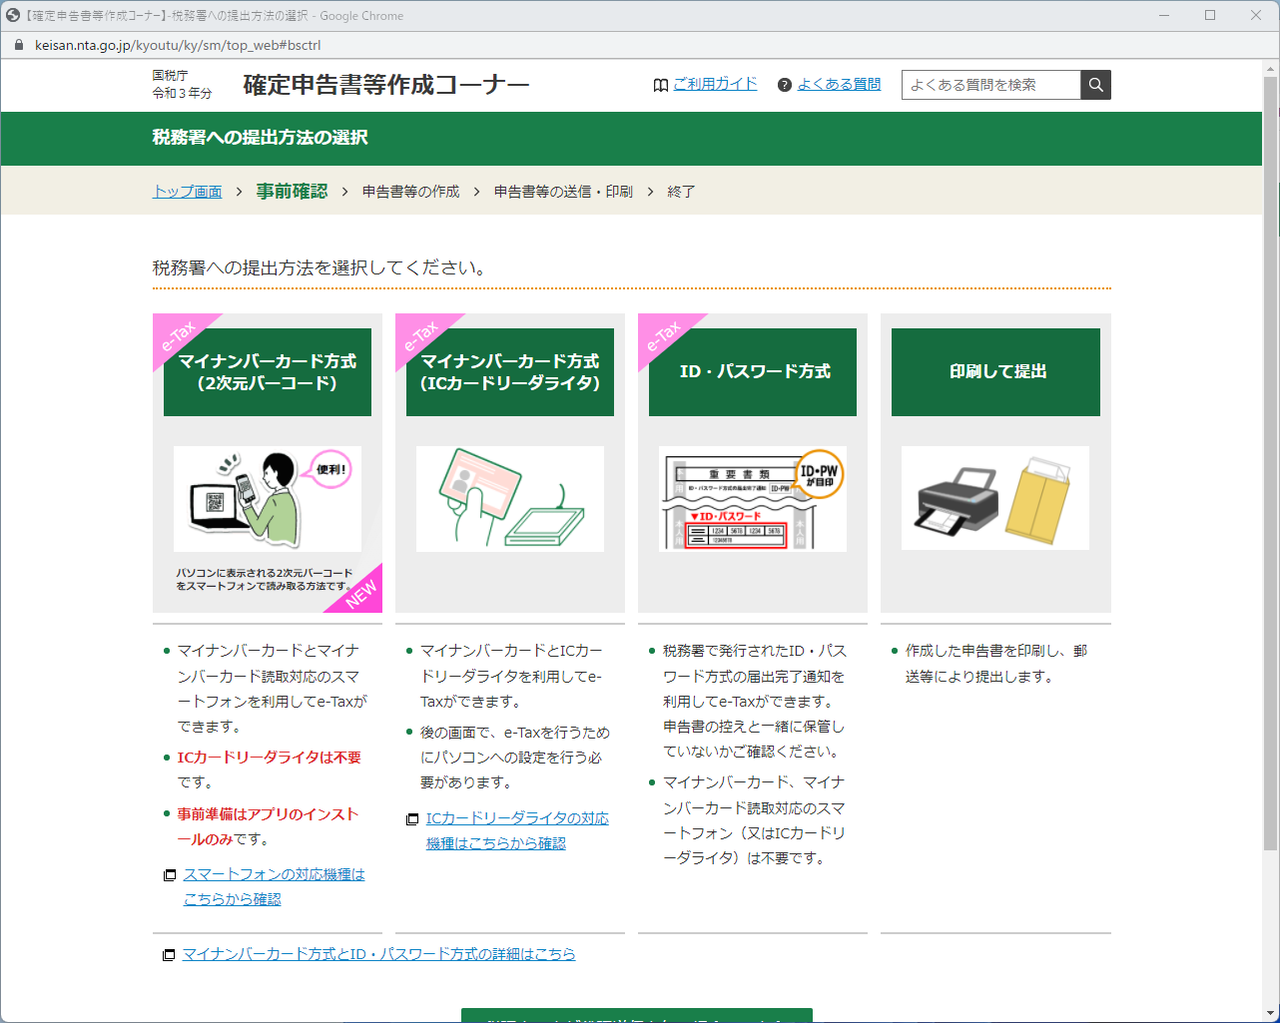Viewport: 1280px width, 1023px height.
Task: Click the question mark icon beside よくある質問
Action: (785, 85)
